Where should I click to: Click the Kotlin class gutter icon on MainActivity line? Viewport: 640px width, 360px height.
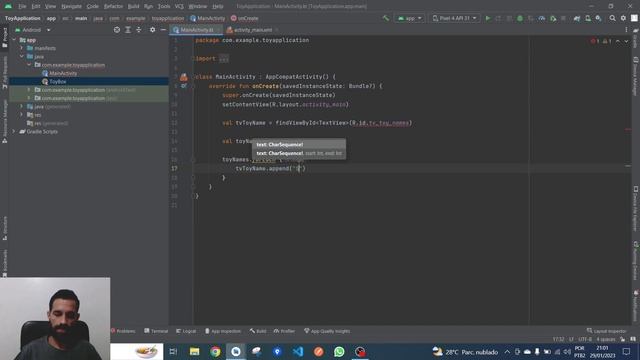pos(184,77)
